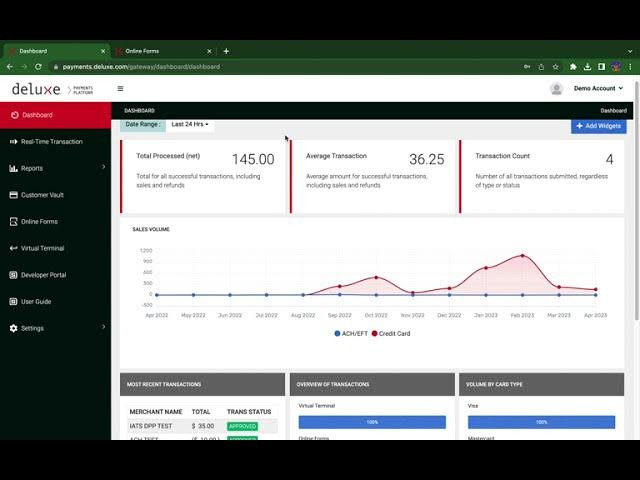The image size is (640, 480).
Task: Click the site lock icon in address bar
Action: point(56,67)
